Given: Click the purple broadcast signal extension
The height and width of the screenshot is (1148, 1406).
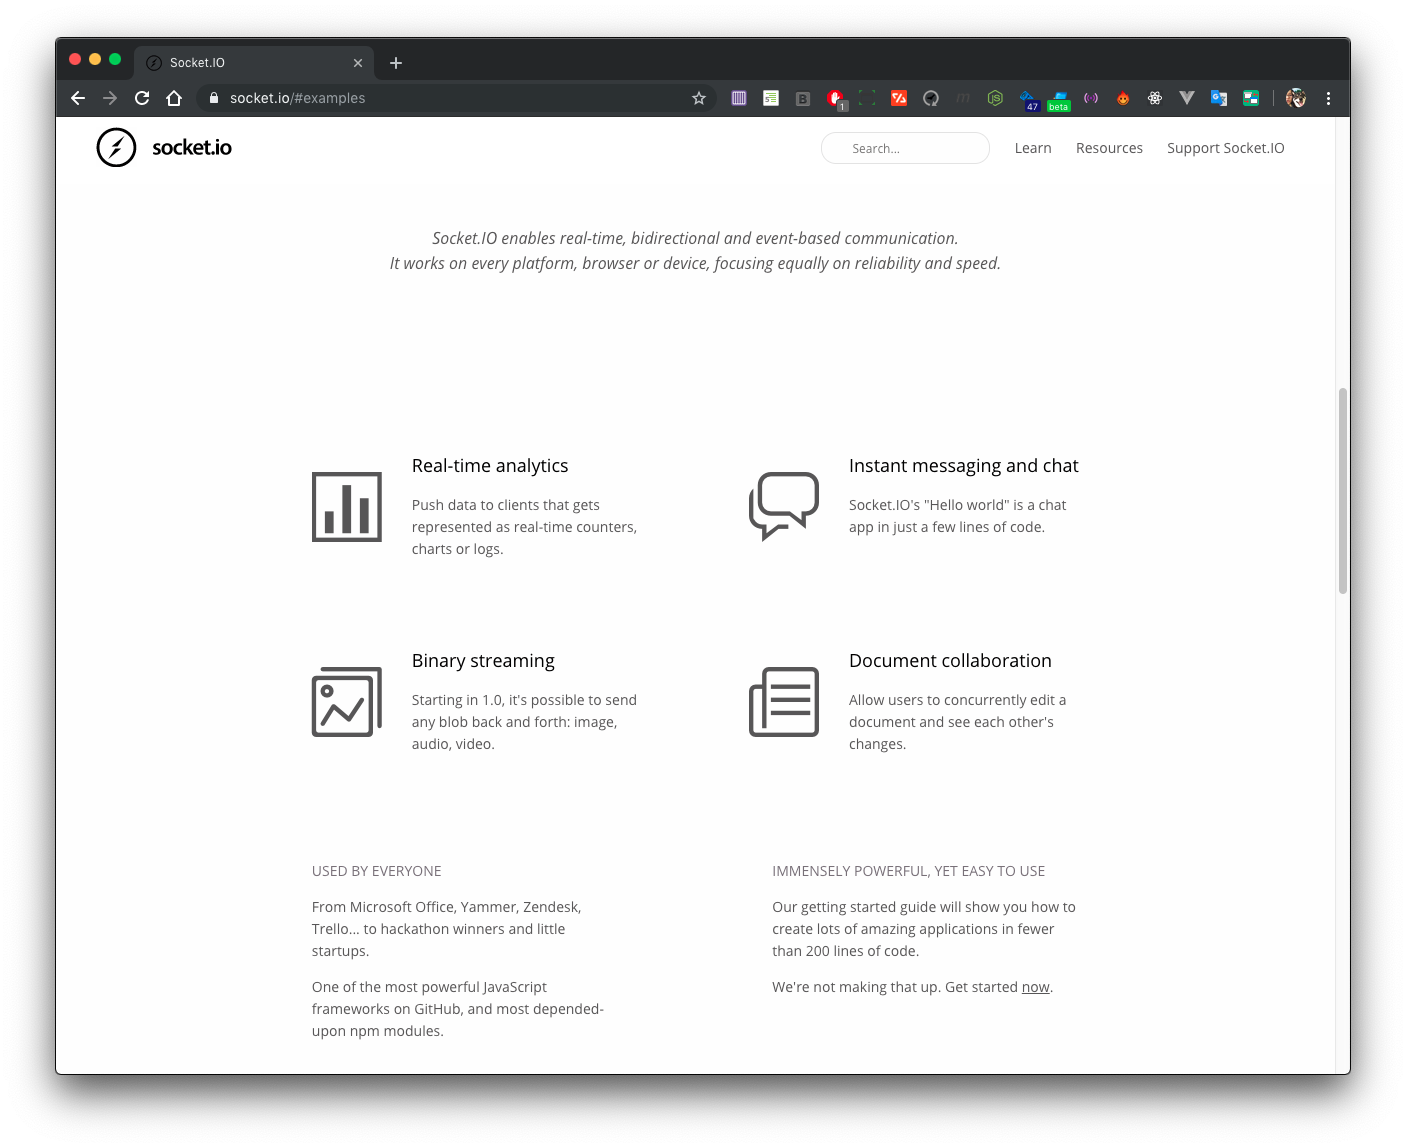Looking at the screenshot, I should (x=1091, y=98).
